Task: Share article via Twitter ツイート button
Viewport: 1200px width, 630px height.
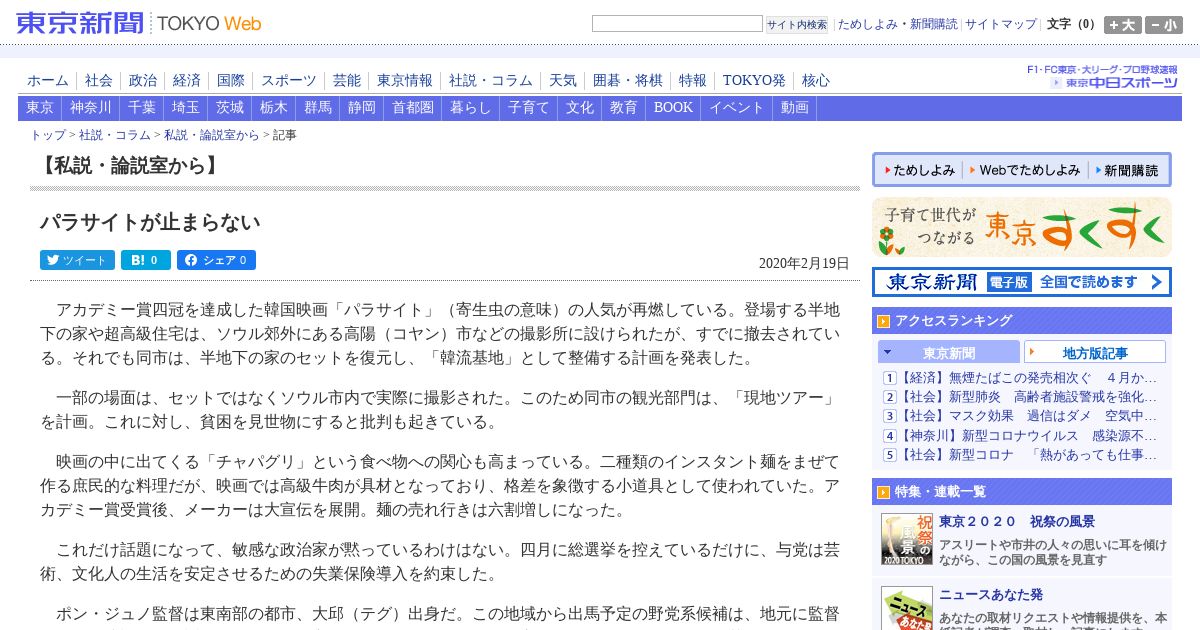Action: coord(77,260)
